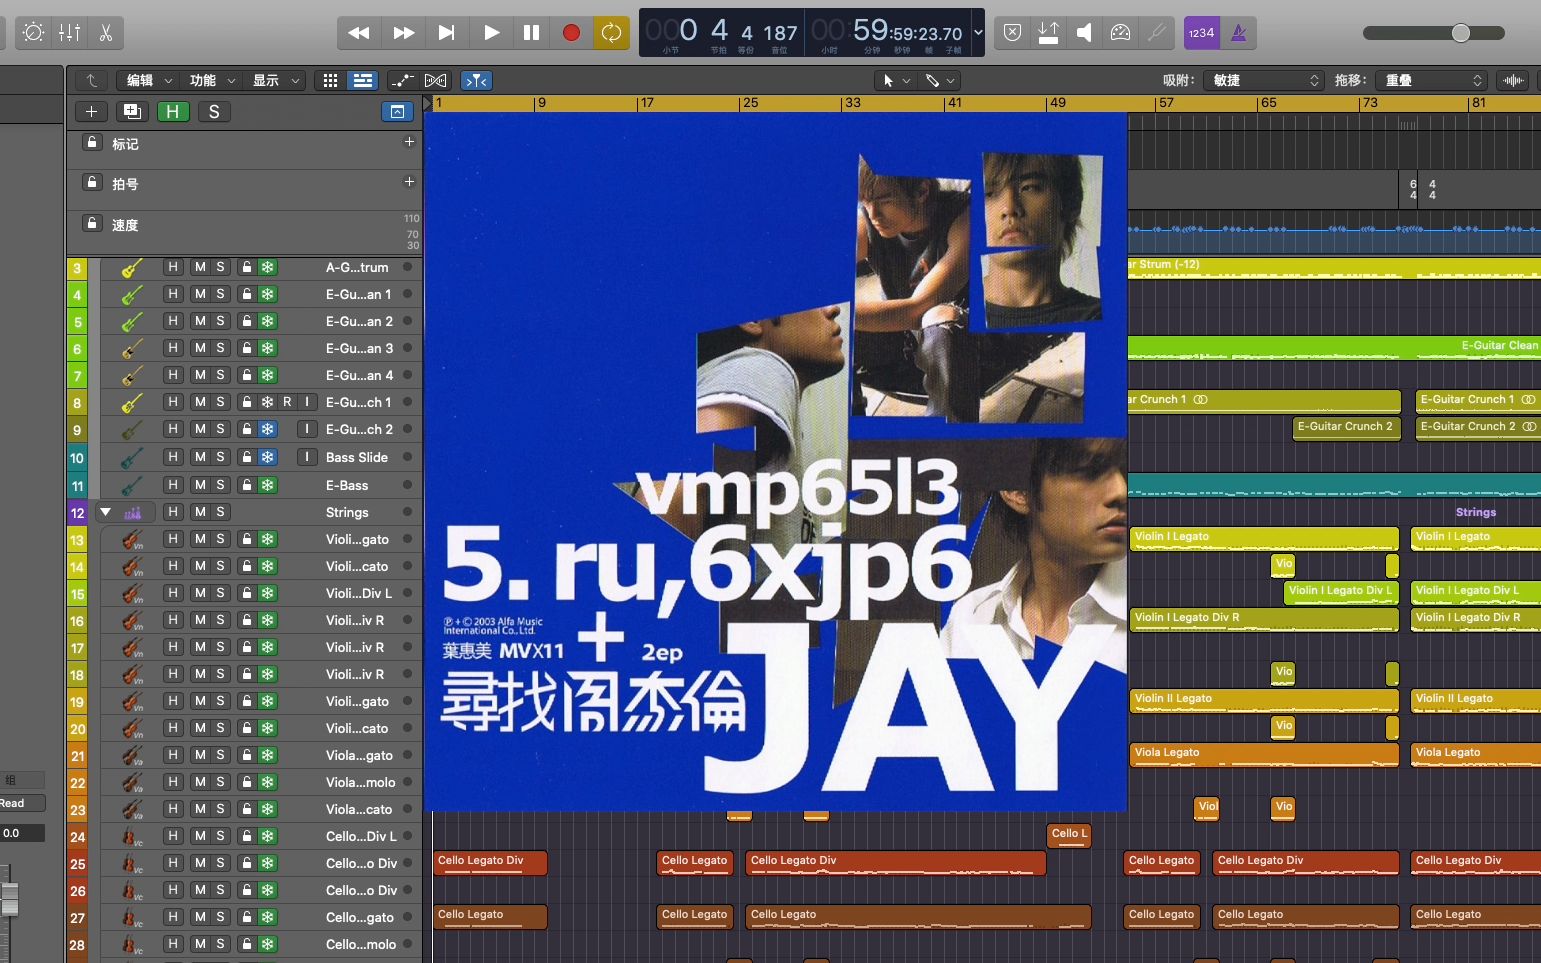Click the strings ensemble icon on track 12
Image resolution: width=1541 pixels, height=963 pixels.
tap(133, 512)
